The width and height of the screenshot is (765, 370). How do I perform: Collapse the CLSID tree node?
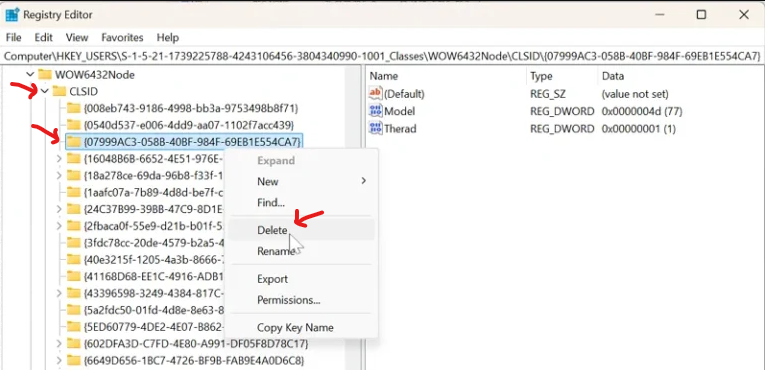(45, 91)
